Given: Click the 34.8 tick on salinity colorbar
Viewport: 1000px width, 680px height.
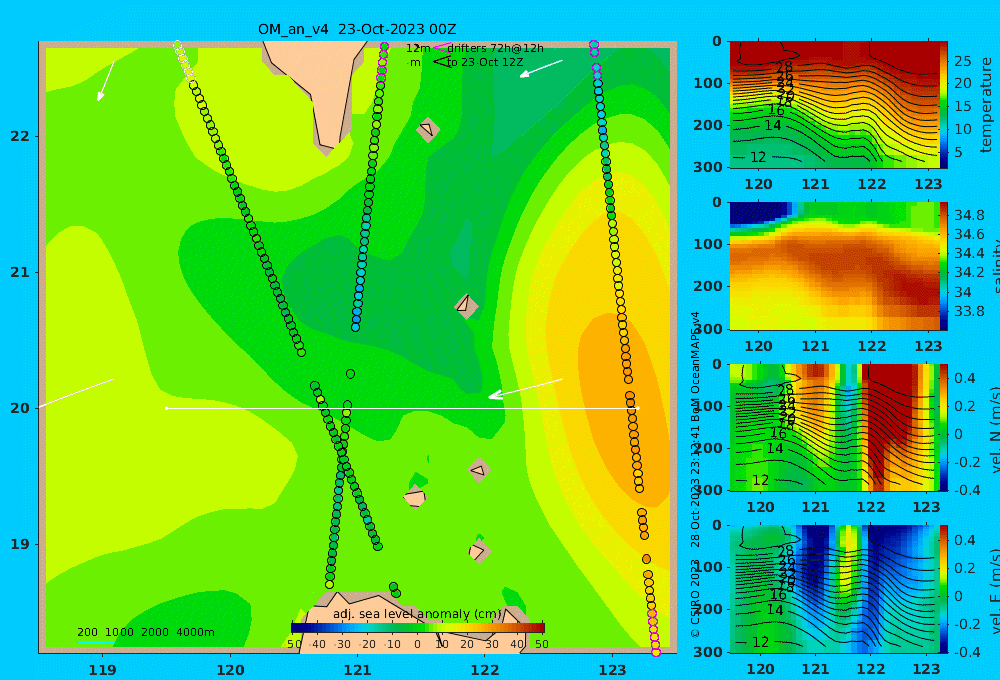Looking at the screenshot, I should 968,215.
